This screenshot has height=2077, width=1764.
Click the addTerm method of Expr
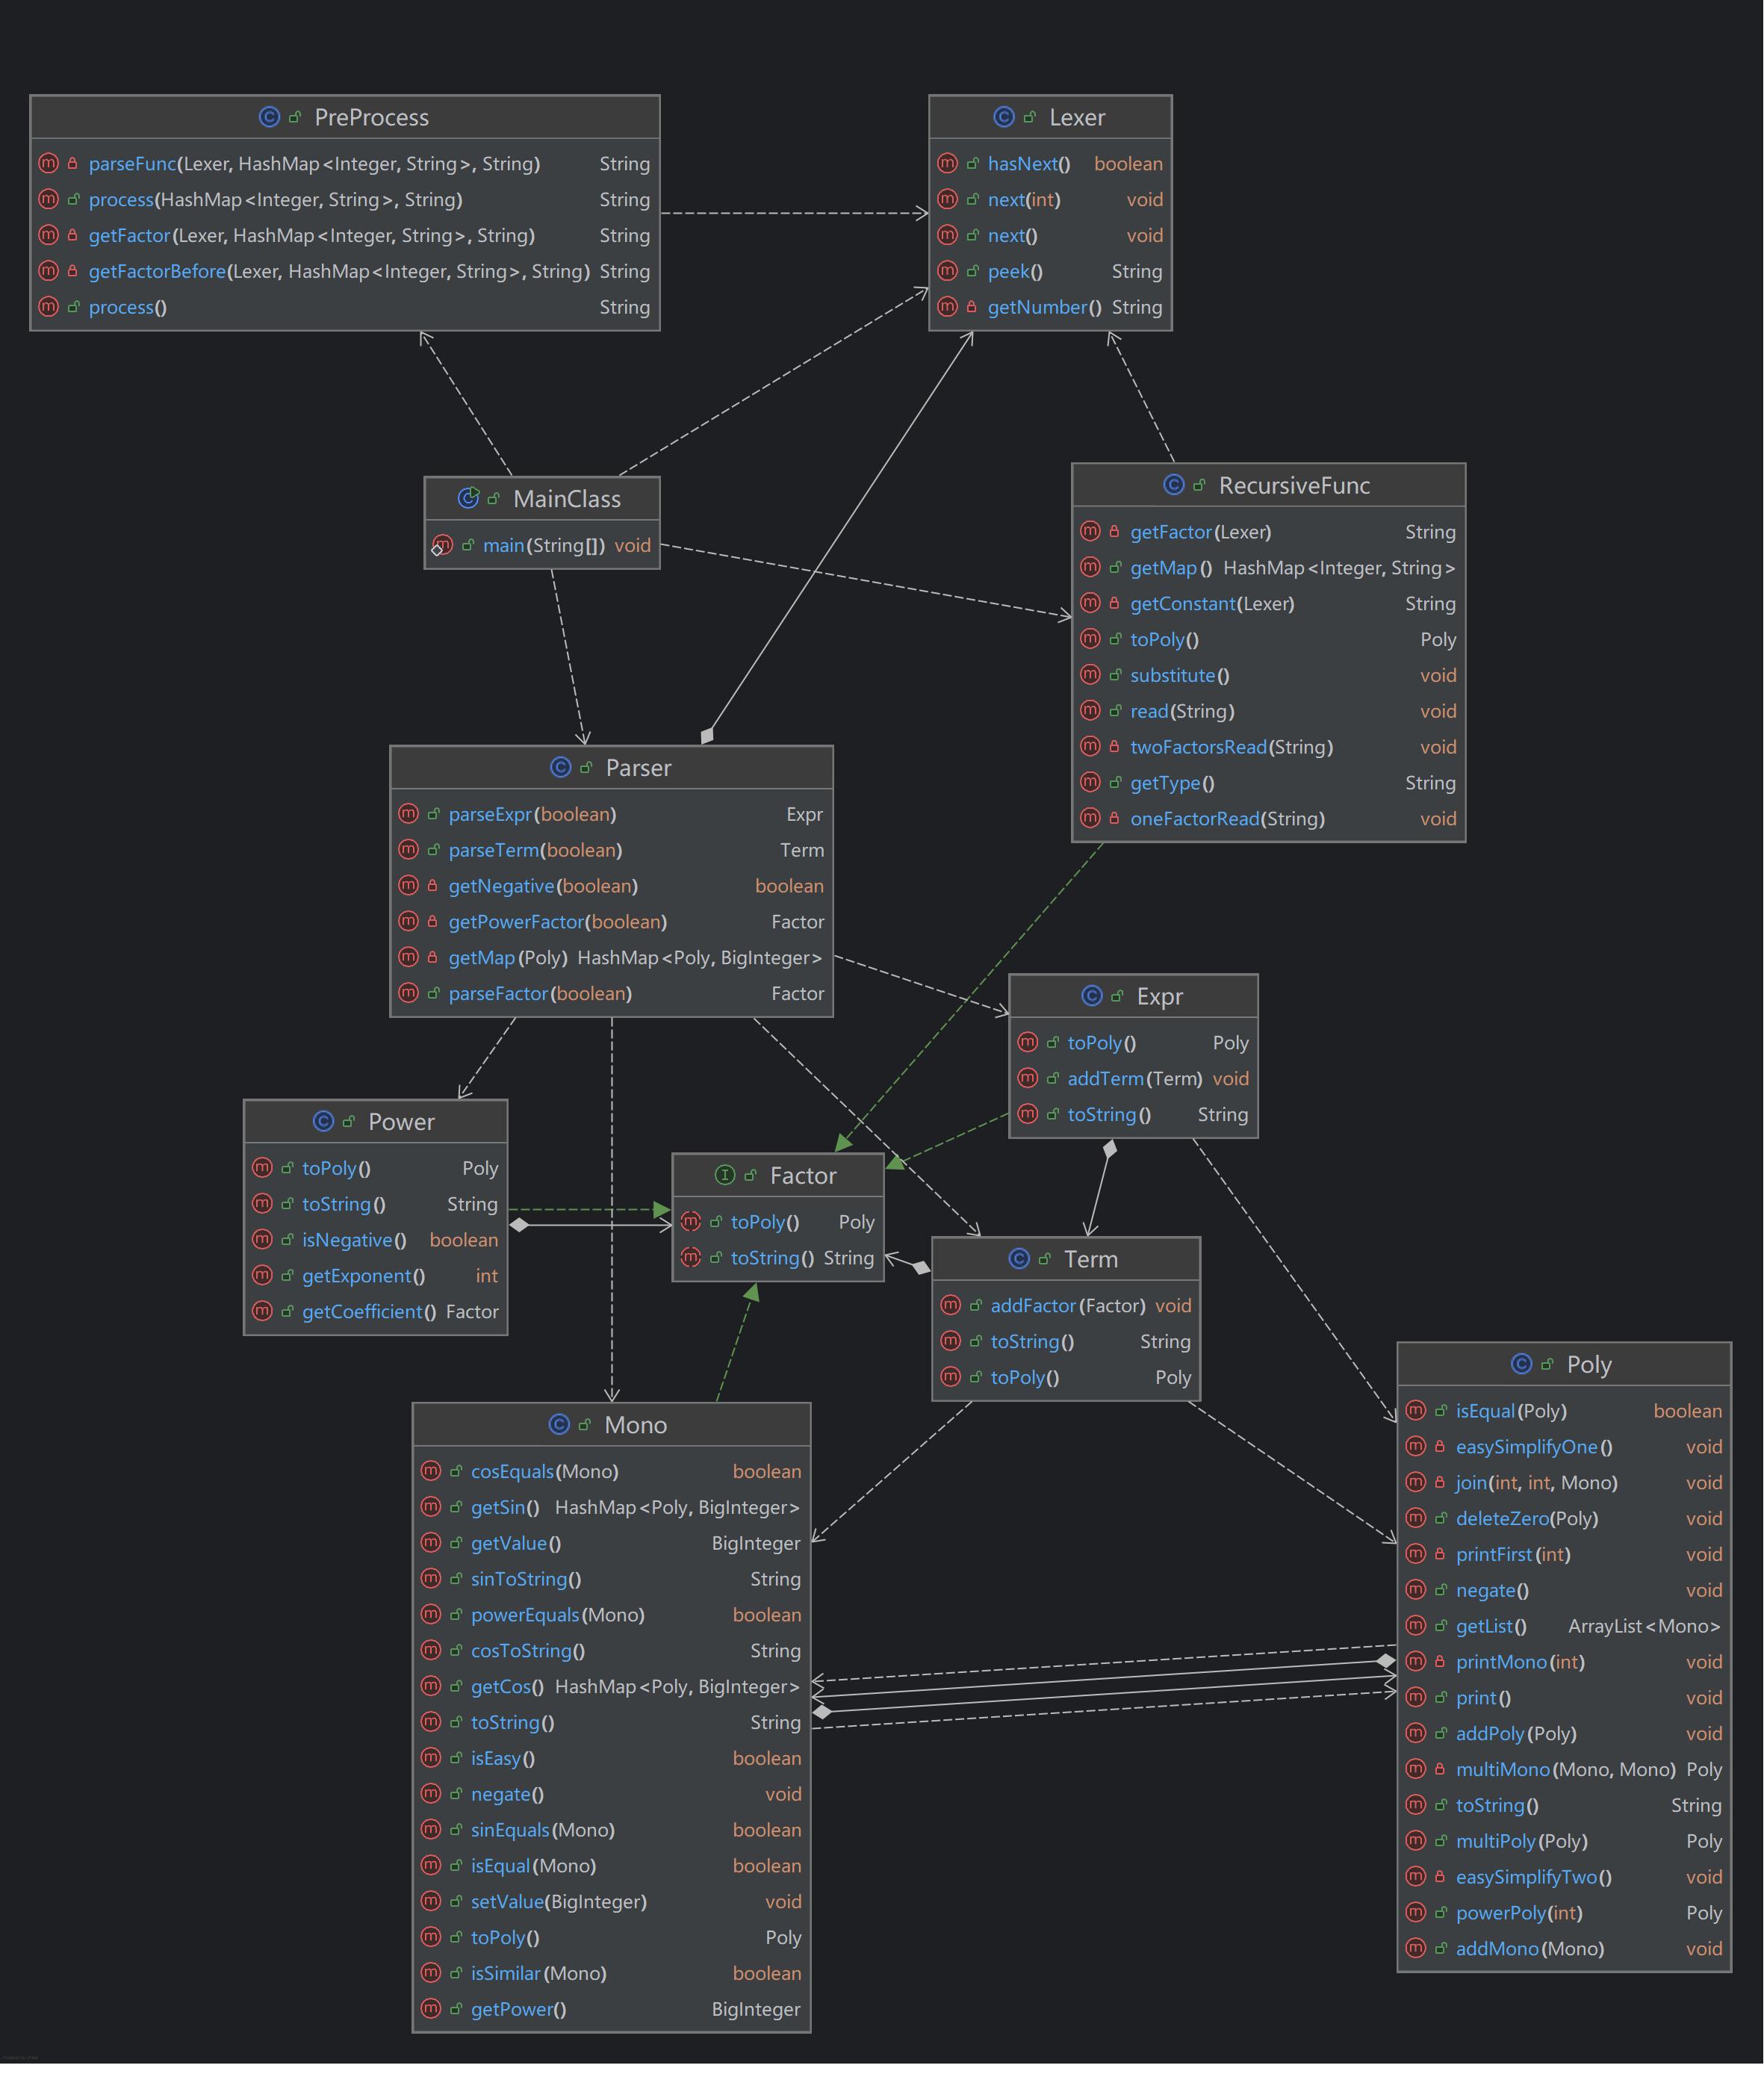coord(1107,1078)
